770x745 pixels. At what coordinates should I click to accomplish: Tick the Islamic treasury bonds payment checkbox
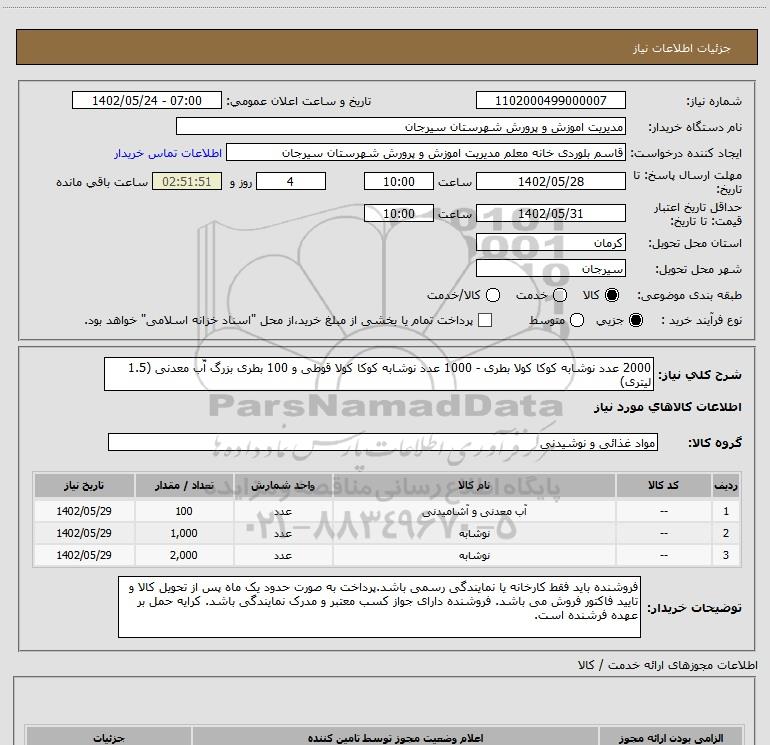485,320
